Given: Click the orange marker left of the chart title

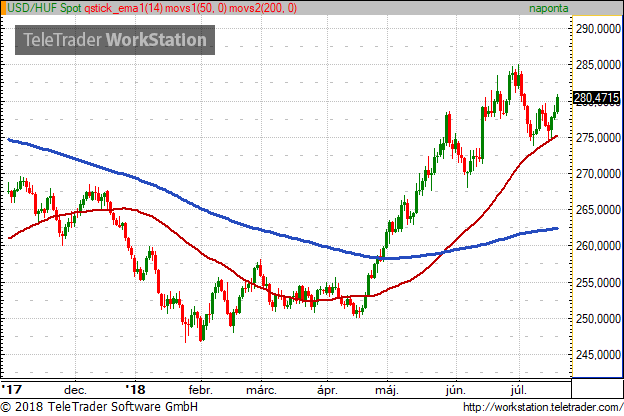Looking at the screenshot, I should point(3,8).
